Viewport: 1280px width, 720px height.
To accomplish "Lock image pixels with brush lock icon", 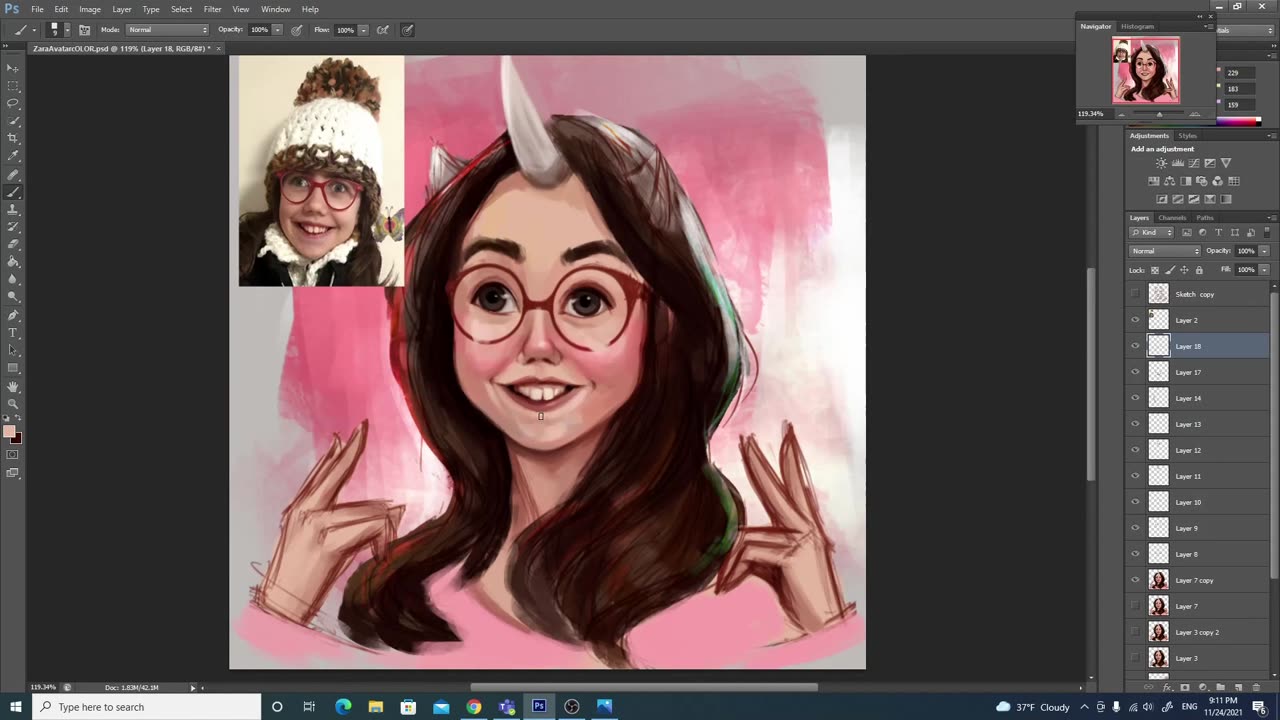I will pyautogui.click(x=1170, y=270).
